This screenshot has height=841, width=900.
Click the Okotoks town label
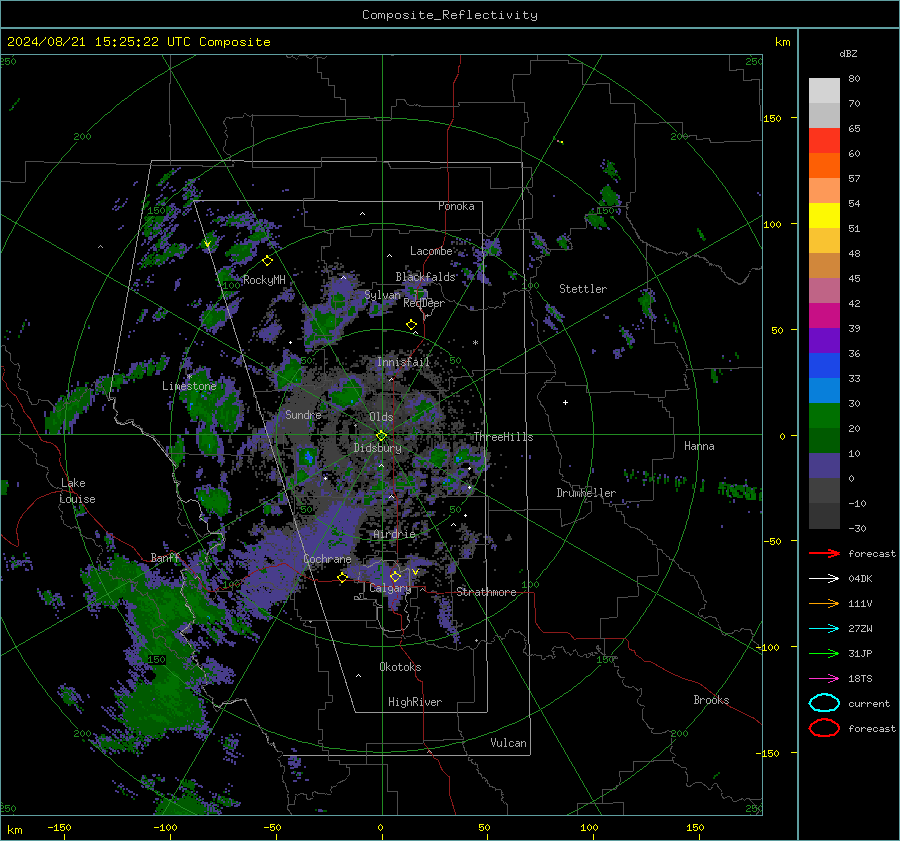click(x=400, y=667)
